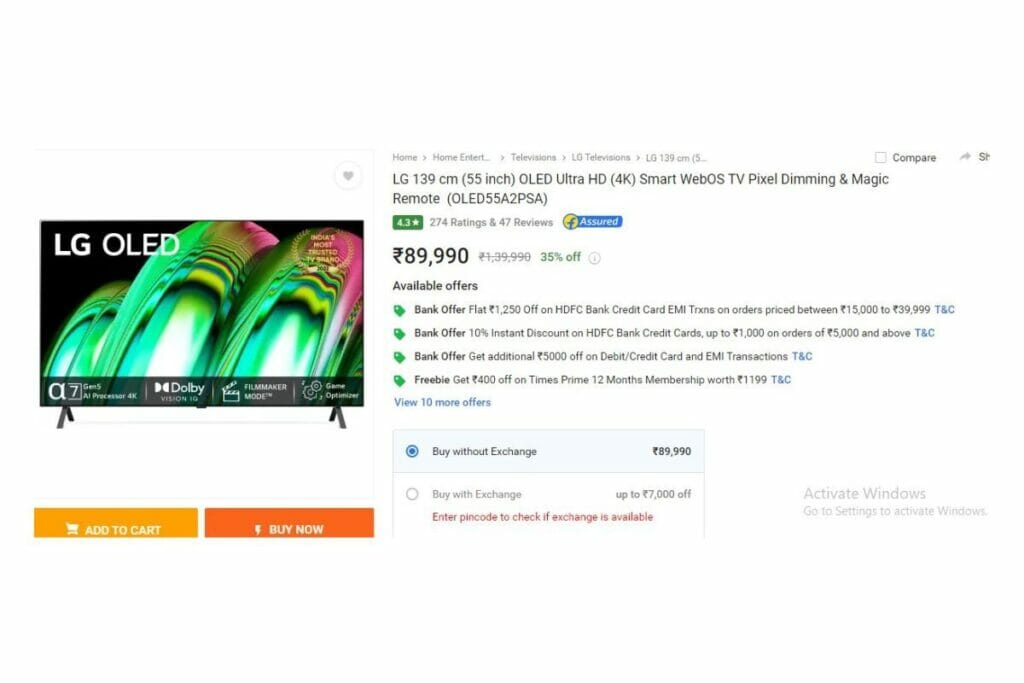Tick the Compare checkbox
The image size is (1024, 683).
point(880,157)
